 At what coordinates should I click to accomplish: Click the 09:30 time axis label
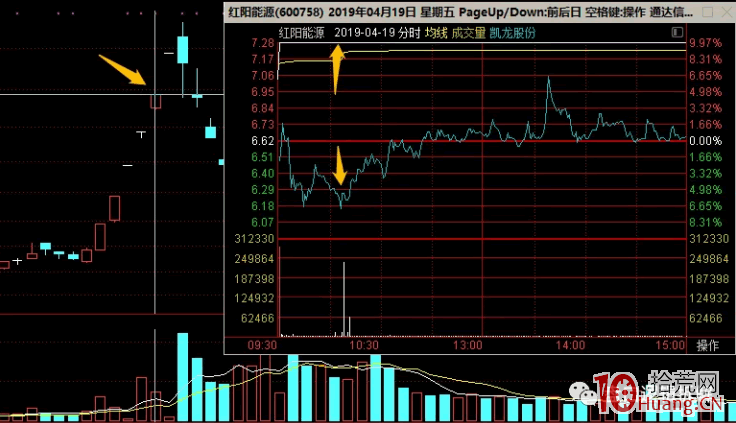click(262, 346)
